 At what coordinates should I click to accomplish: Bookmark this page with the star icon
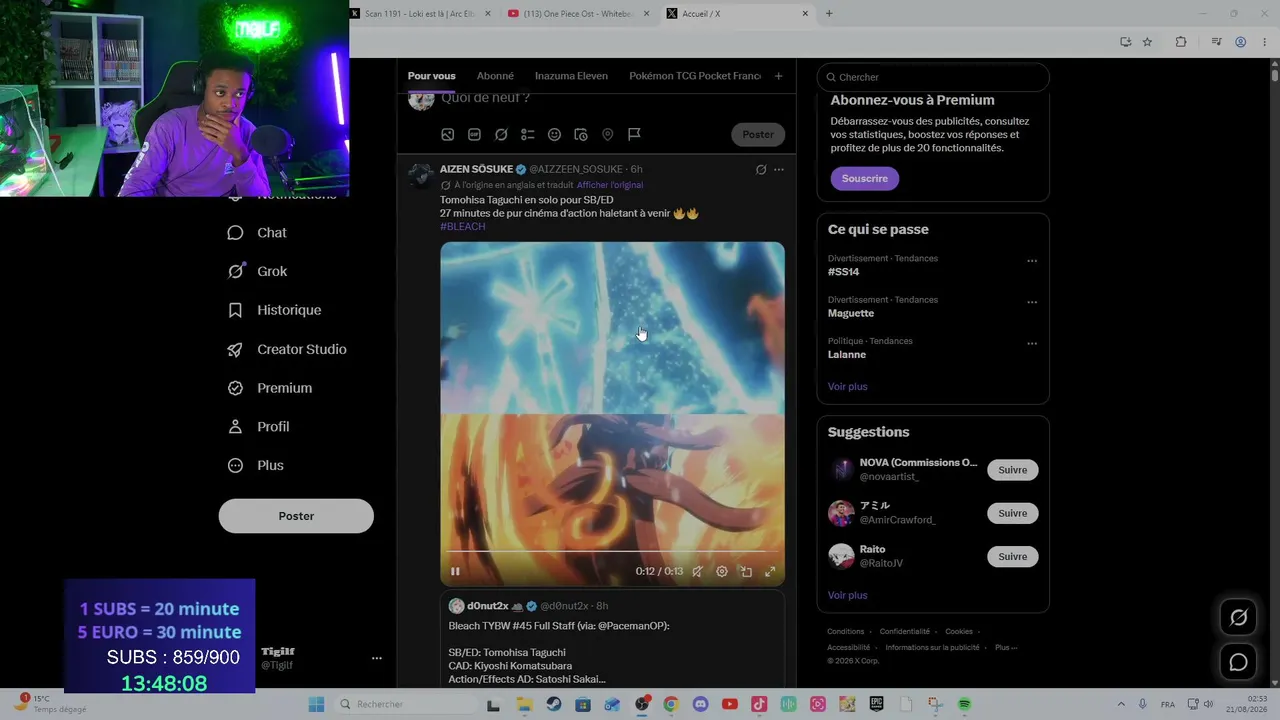coord(1147,42)
